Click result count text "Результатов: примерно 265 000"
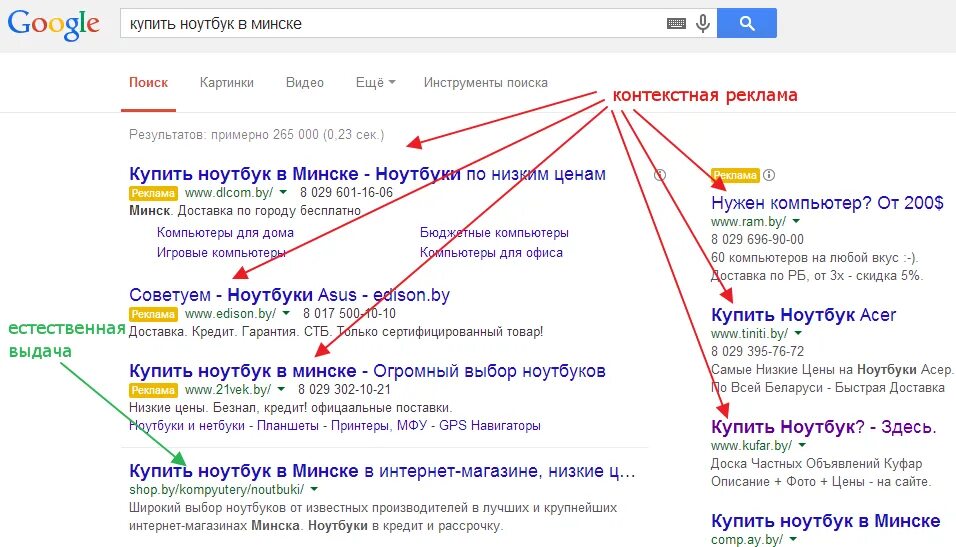956x547 pixels. pos(224,134)
